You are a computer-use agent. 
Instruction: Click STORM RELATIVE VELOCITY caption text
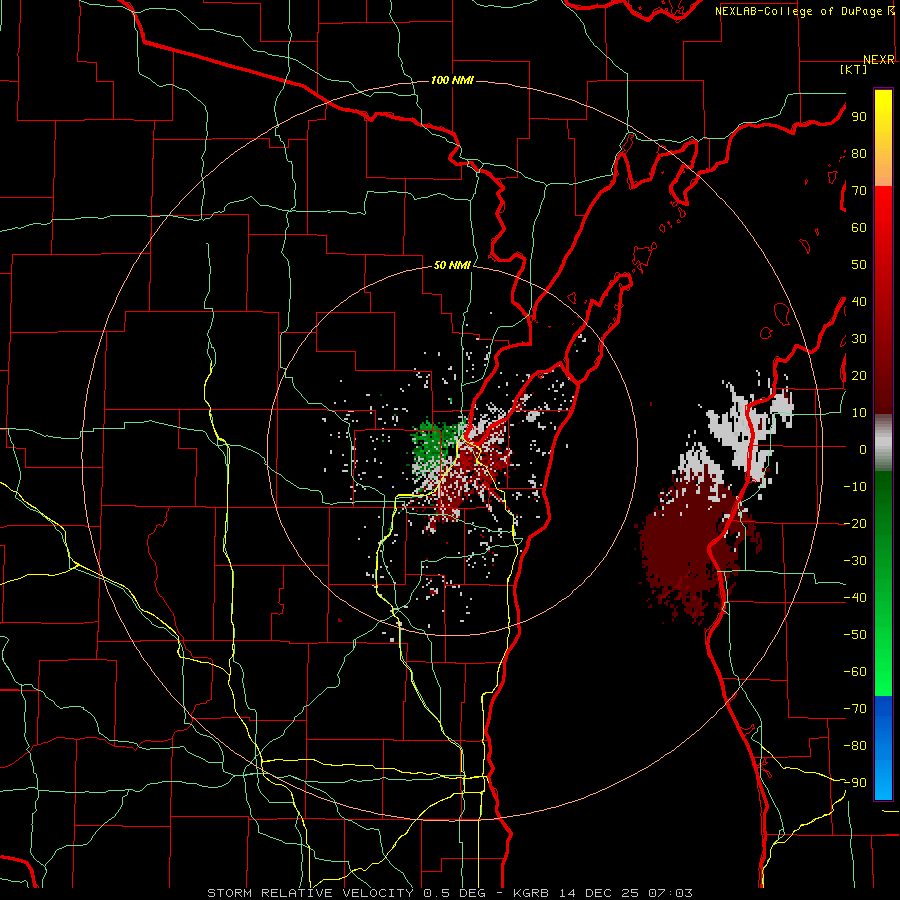311,893
